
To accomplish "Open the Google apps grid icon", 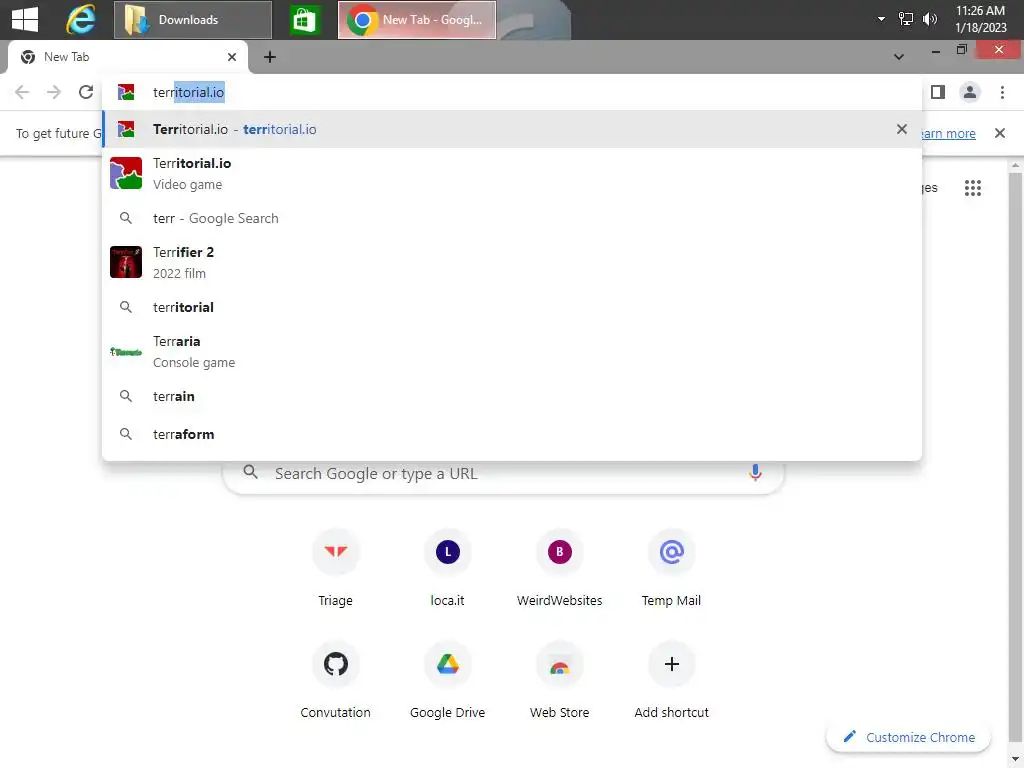I will (973, 188).
